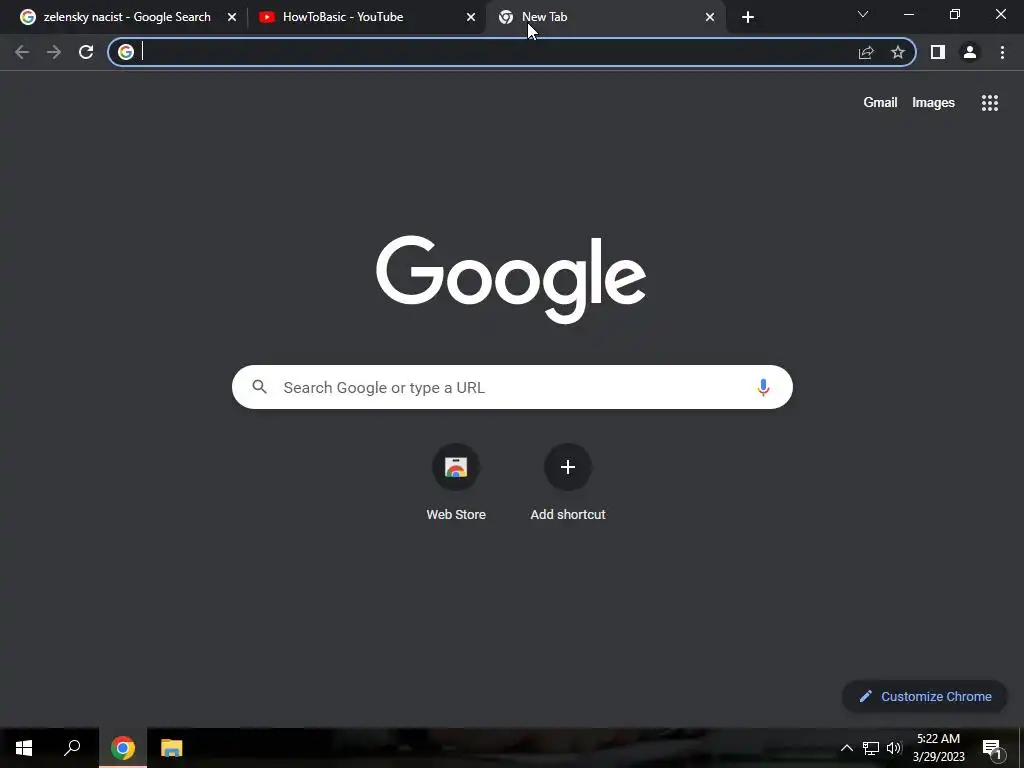Open Gmail link

[x=880, y=103]
